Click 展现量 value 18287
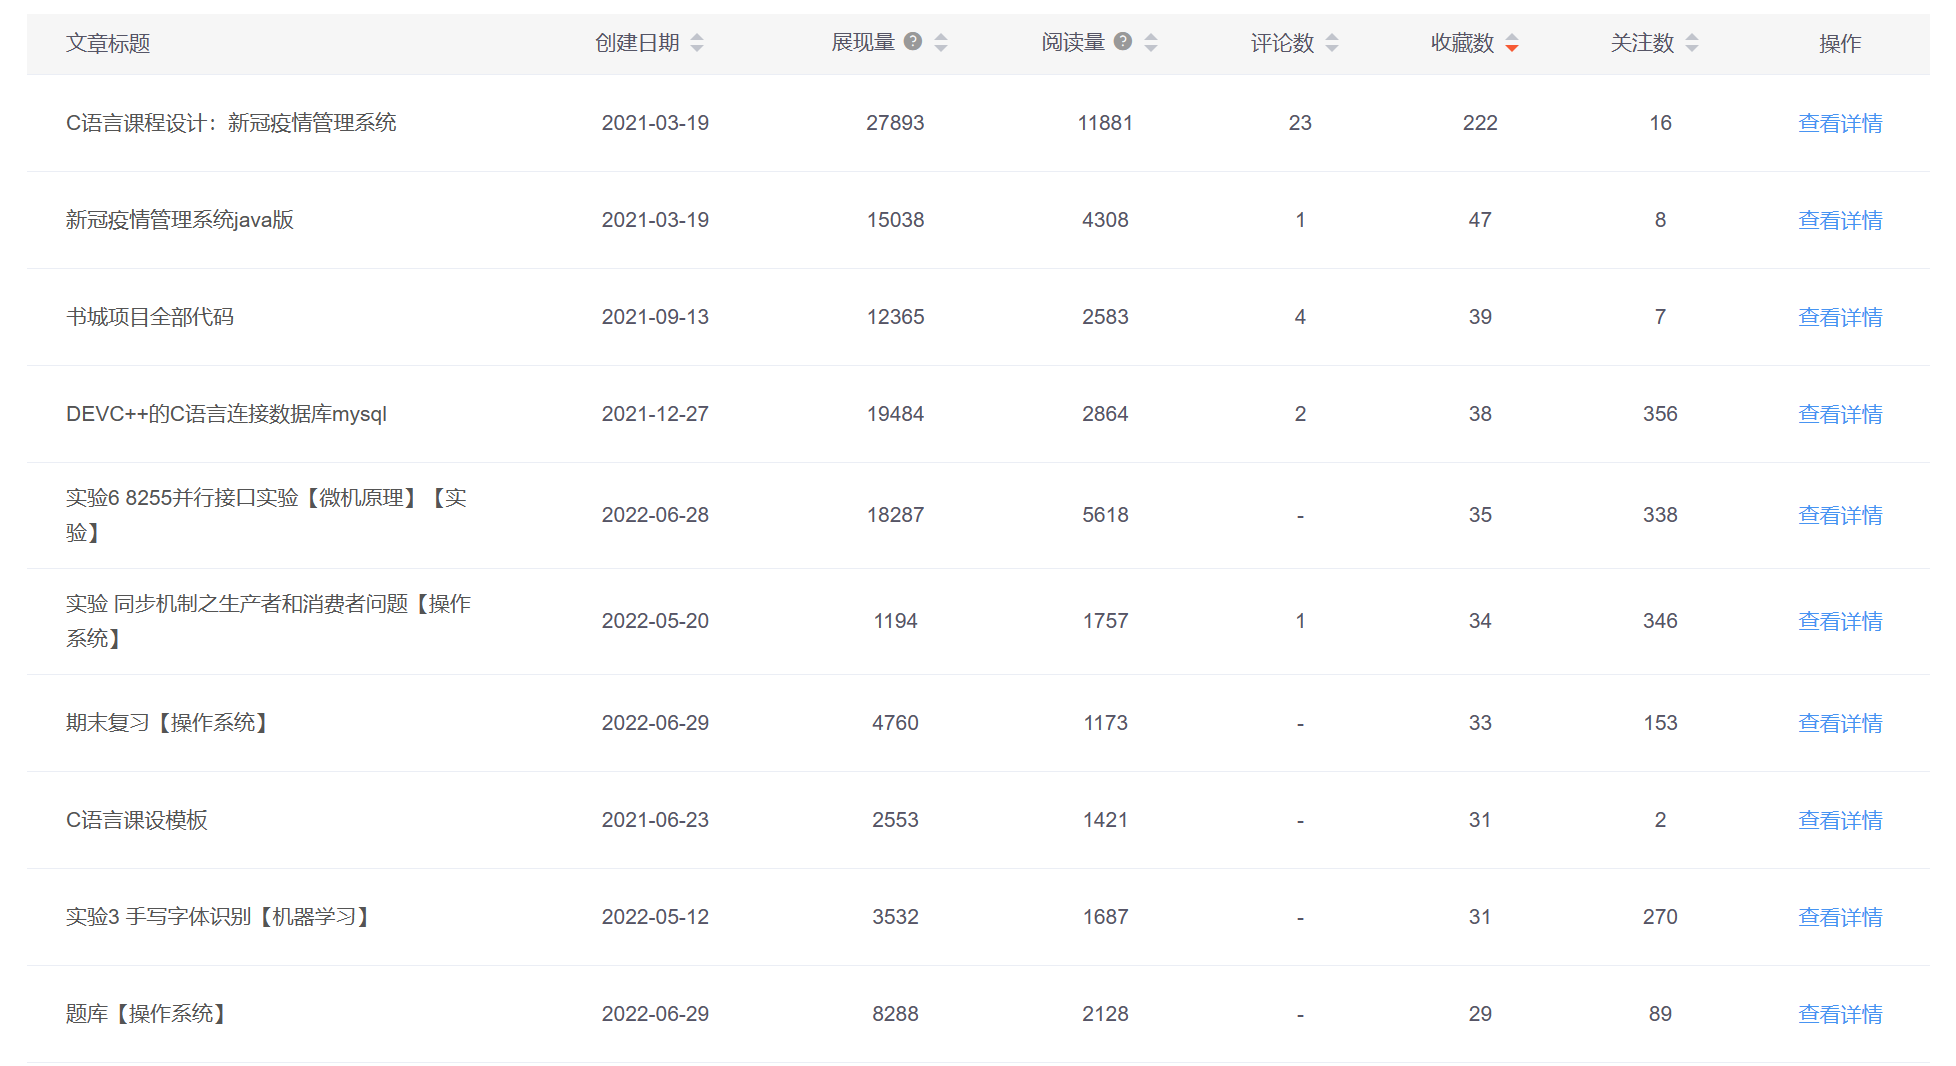This screenshot has height=1066, width=1956. pyautogui.click(x=895, y=515)
